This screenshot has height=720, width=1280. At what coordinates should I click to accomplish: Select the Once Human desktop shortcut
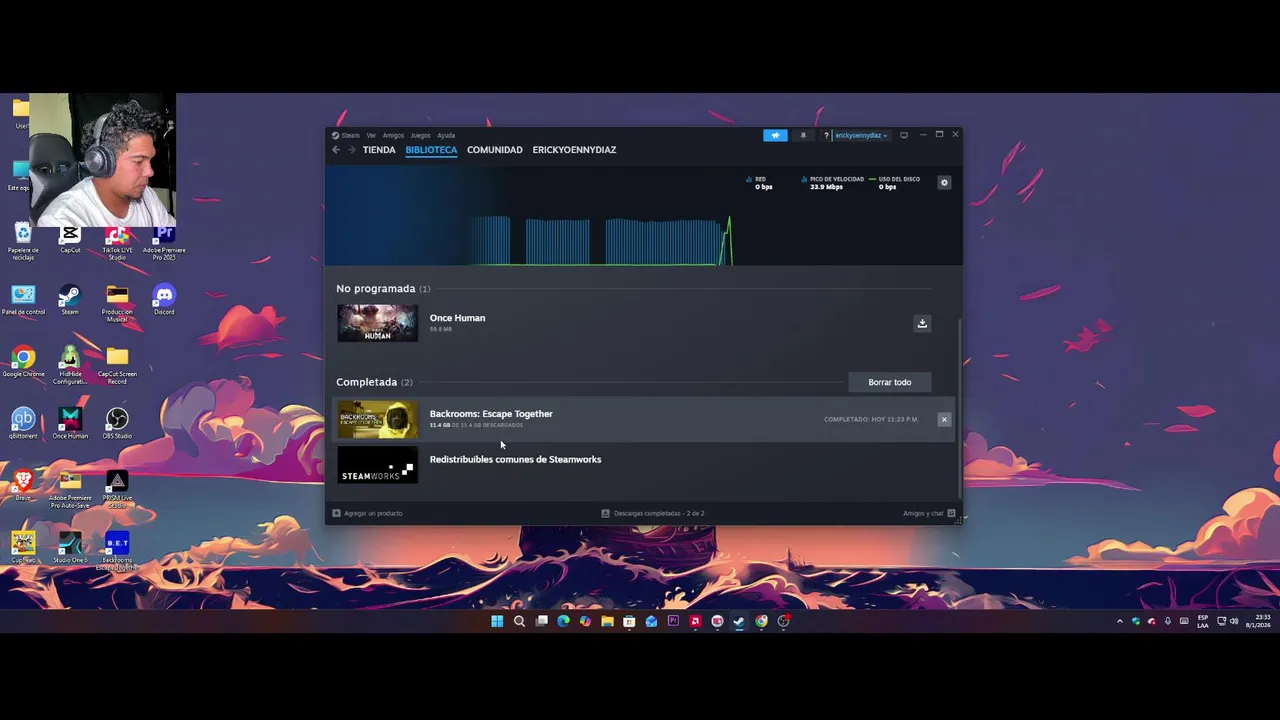[70, 422]
